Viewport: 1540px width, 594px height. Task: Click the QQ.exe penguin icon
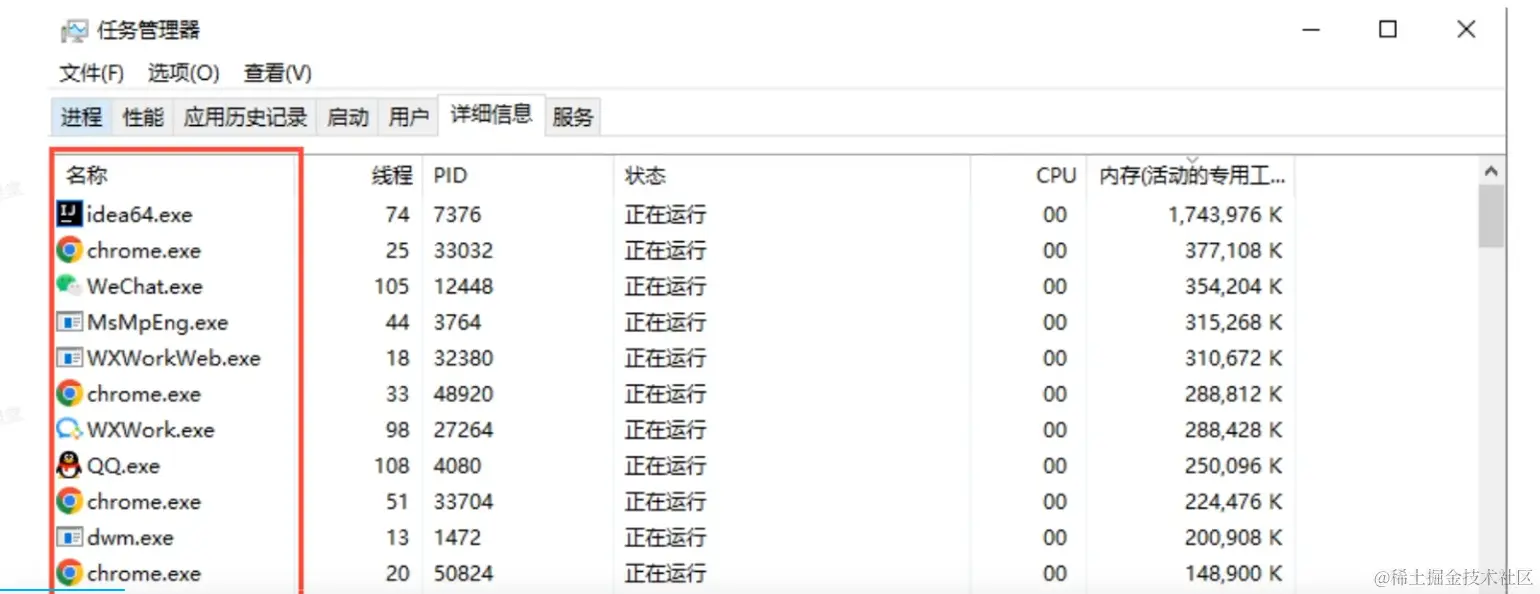[69, 466]
